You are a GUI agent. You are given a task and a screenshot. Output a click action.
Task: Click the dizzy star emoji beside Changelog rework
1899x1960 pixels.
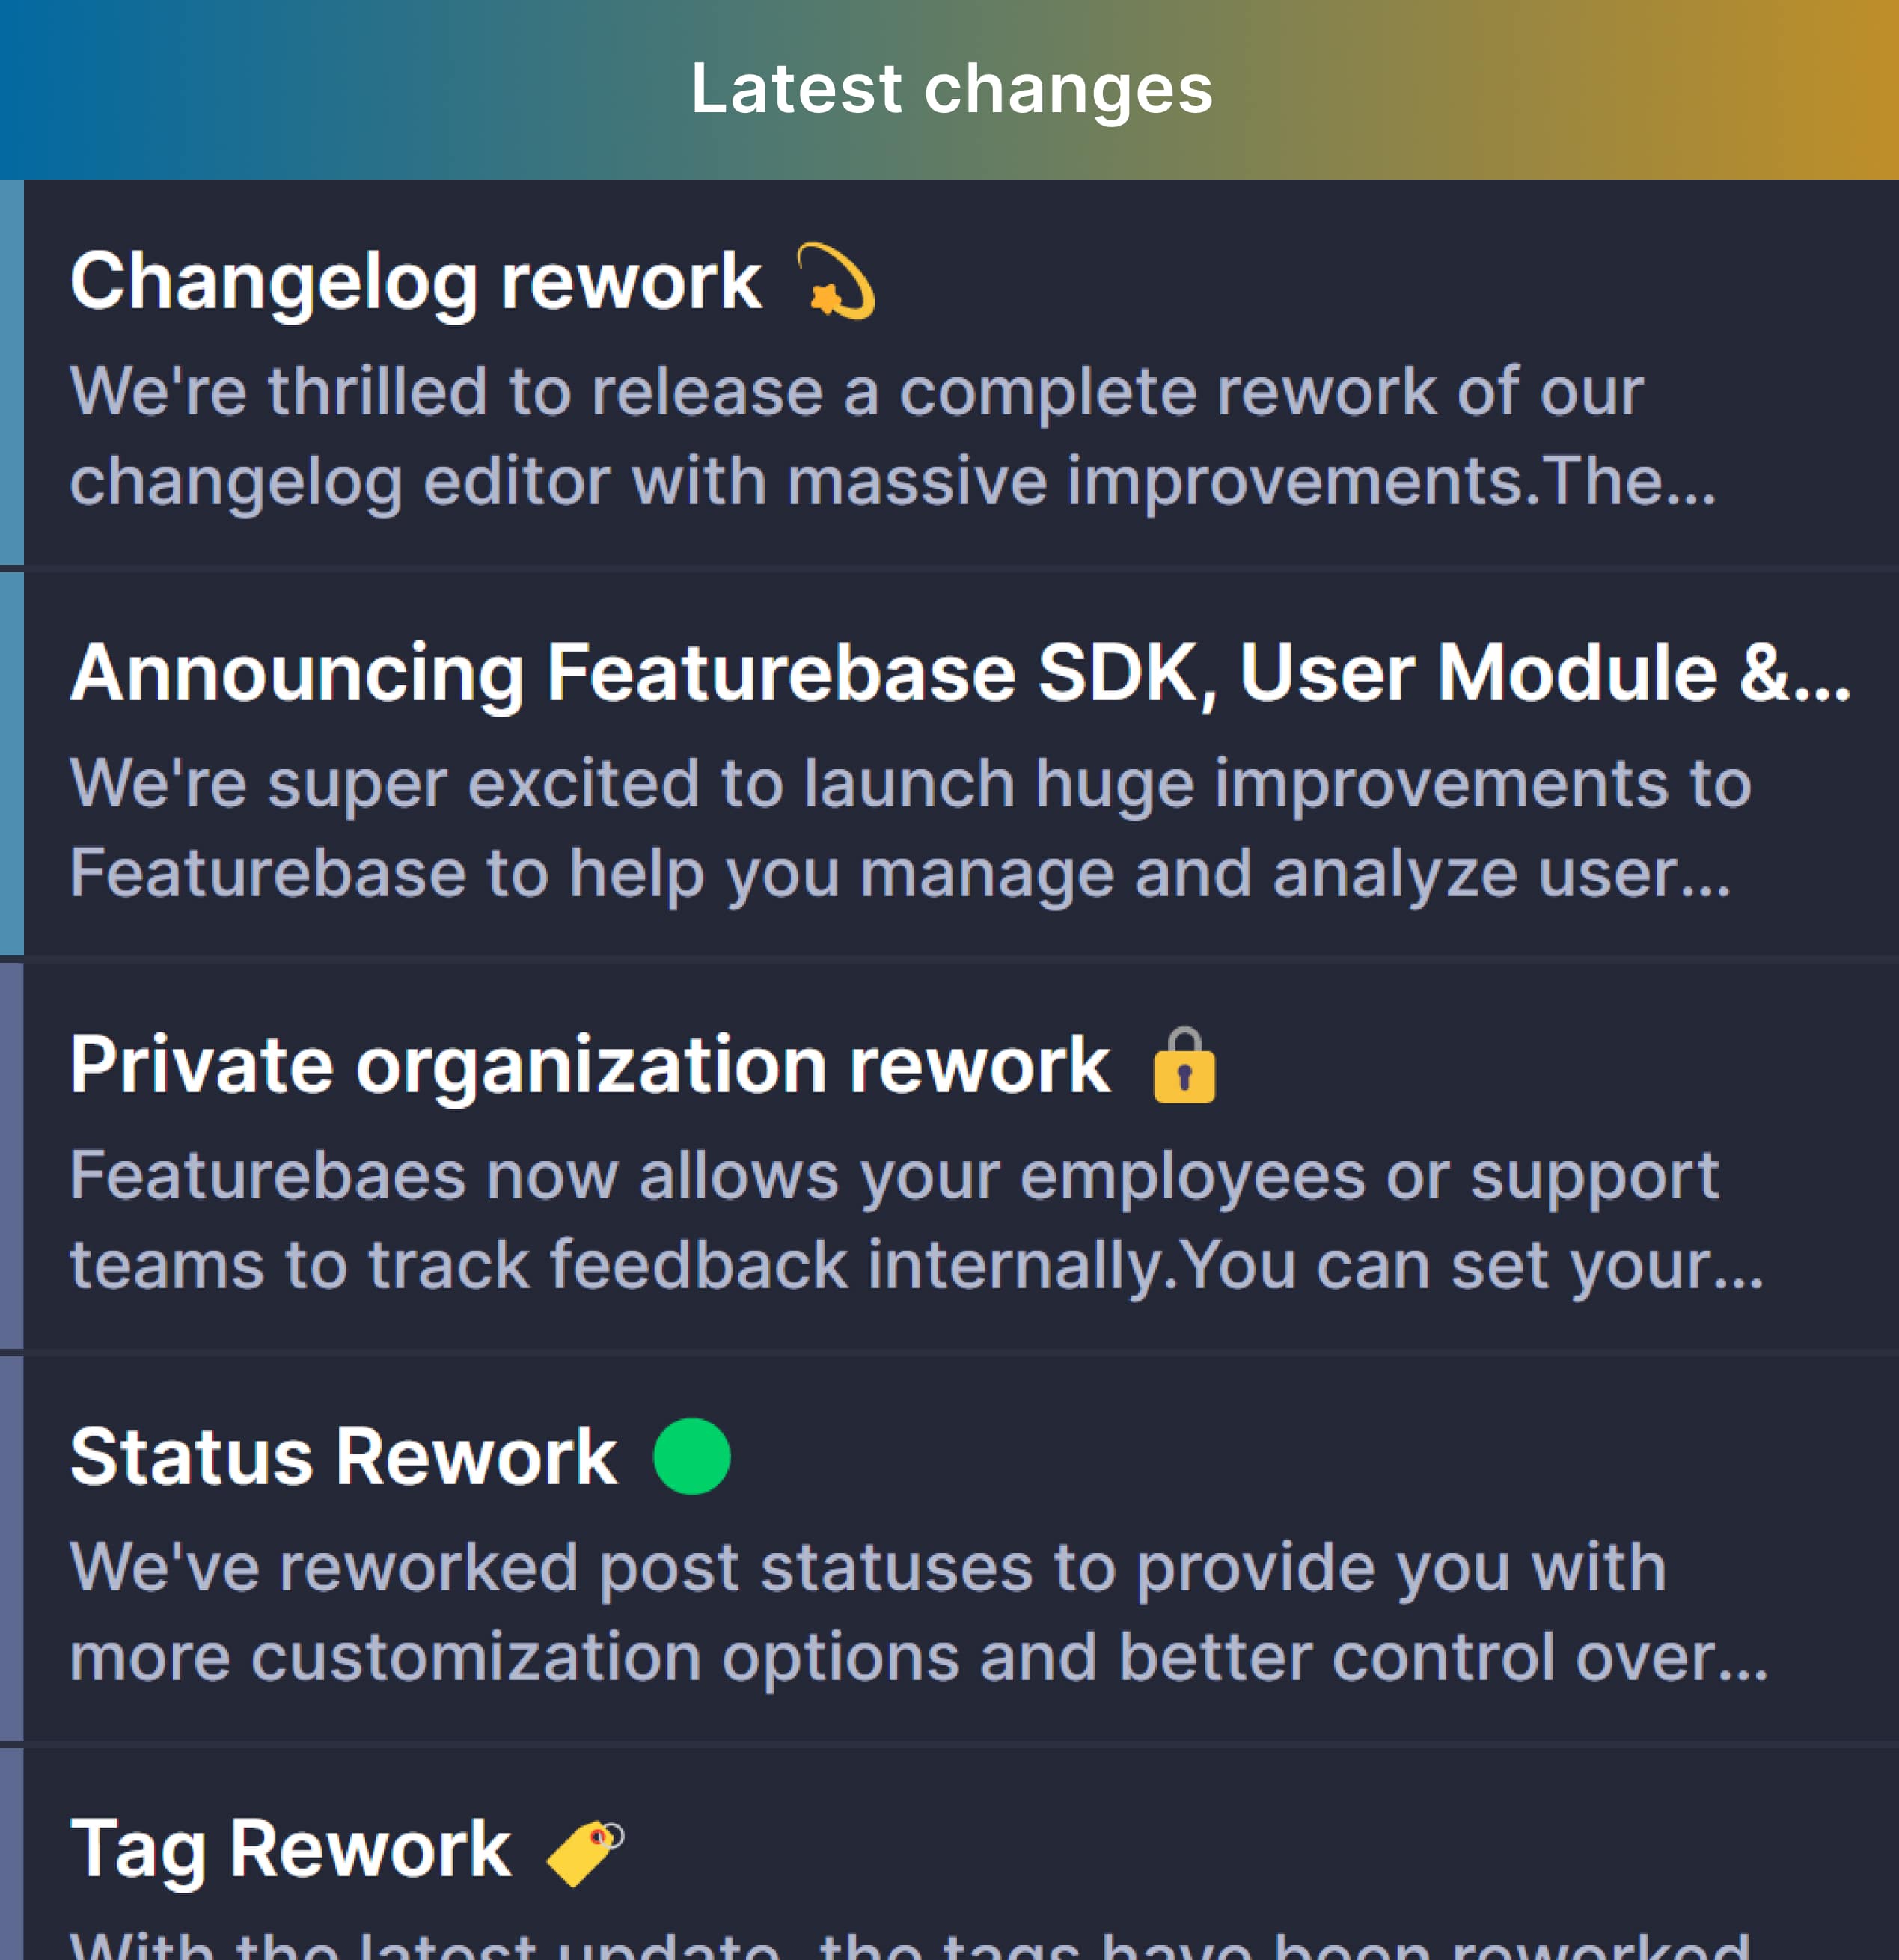(835, 281)
